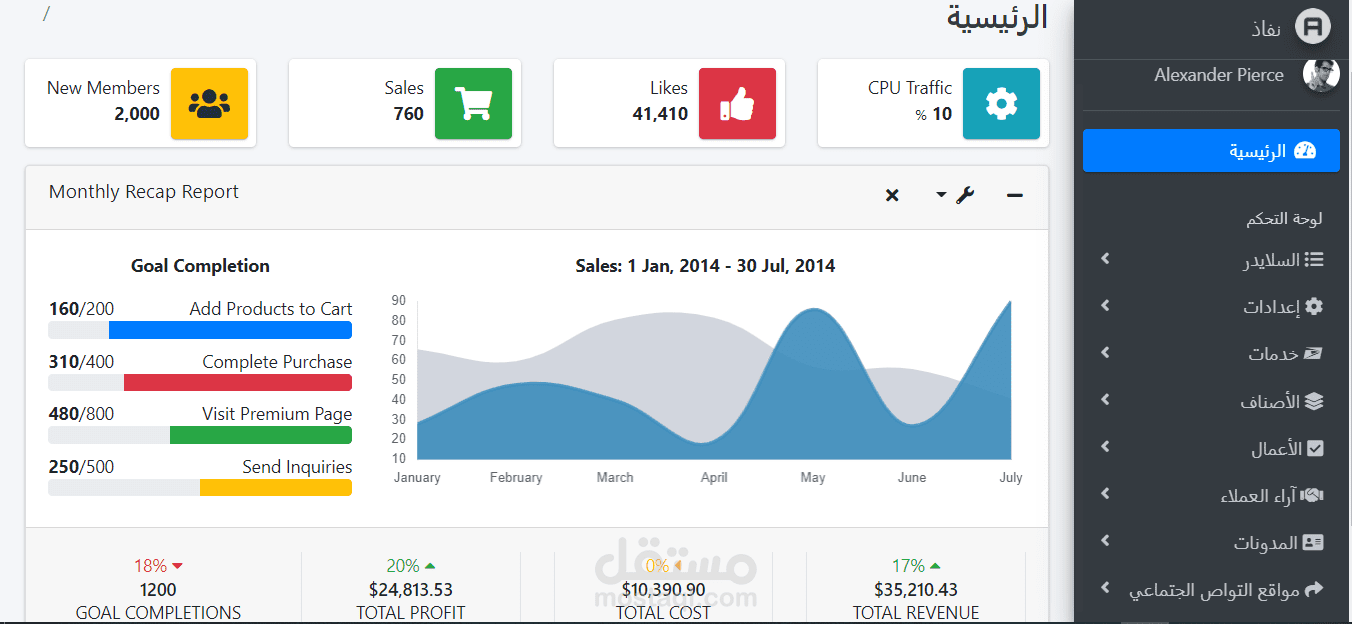1352x624 pixels.
Task: Click the Sales date range chart title
Action: point(705,266)
